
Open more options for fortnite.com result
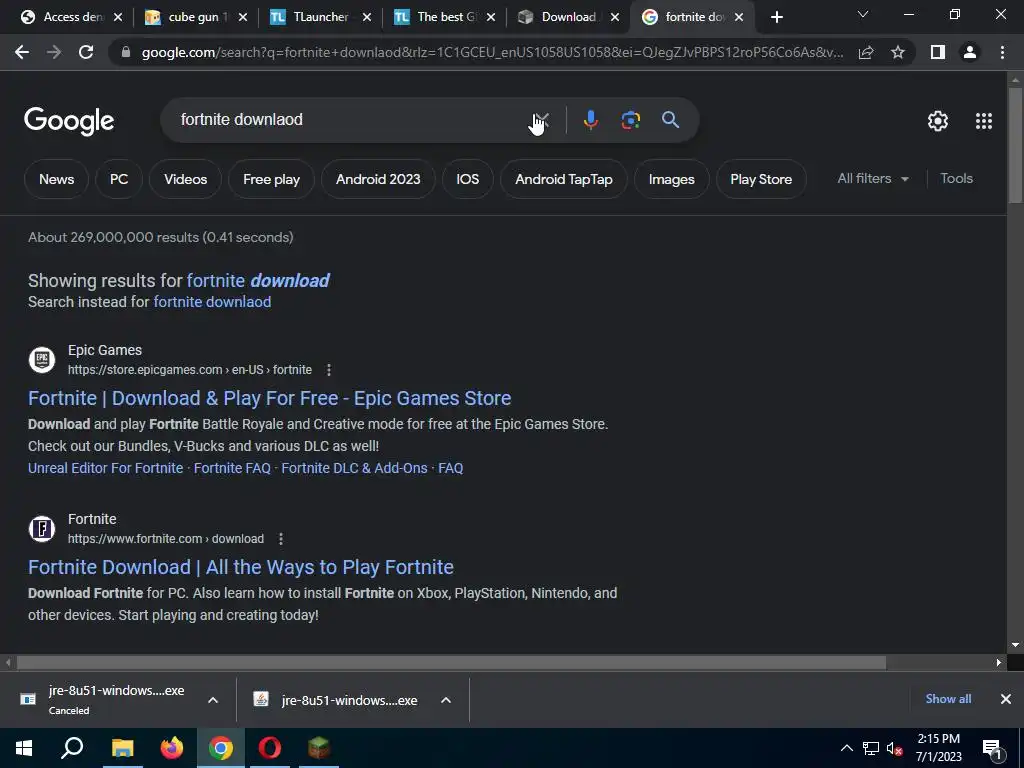pyautogui.click(x=281, y=539)
